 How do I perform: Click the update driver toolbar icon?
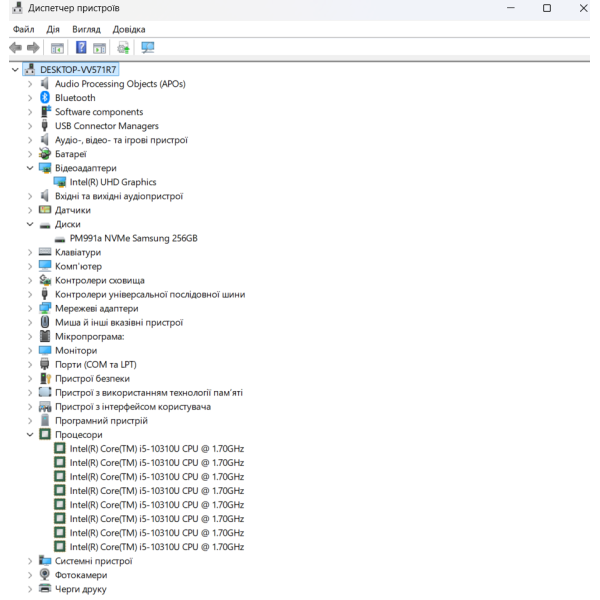[123, 48]
